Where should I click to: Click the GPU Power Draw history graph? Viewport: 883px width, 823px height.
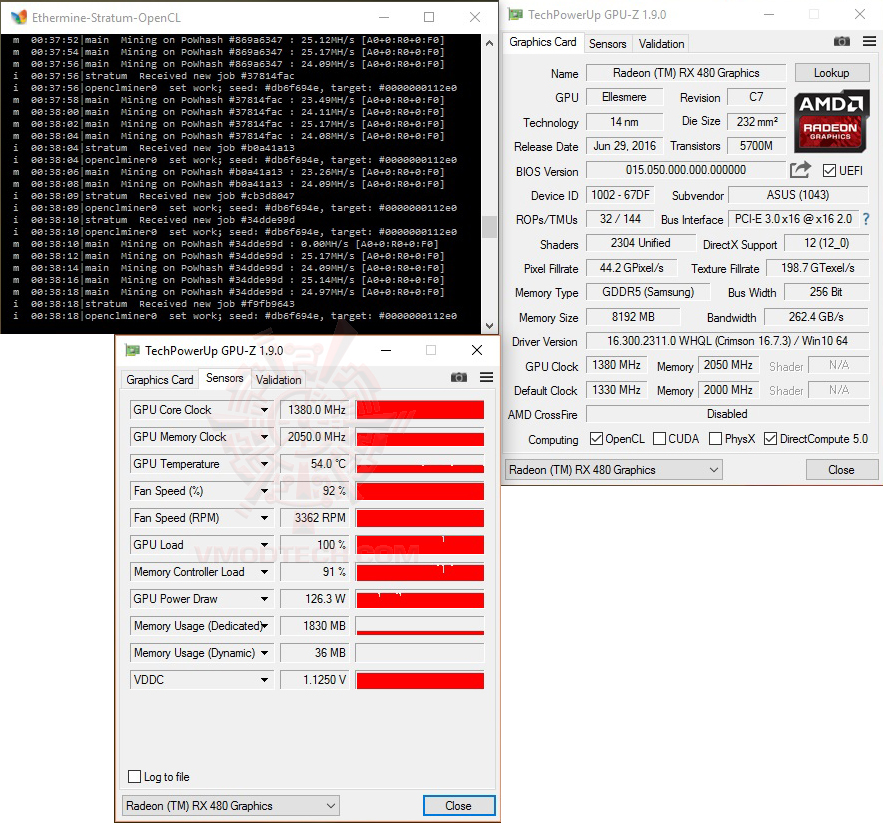[420, 599]
